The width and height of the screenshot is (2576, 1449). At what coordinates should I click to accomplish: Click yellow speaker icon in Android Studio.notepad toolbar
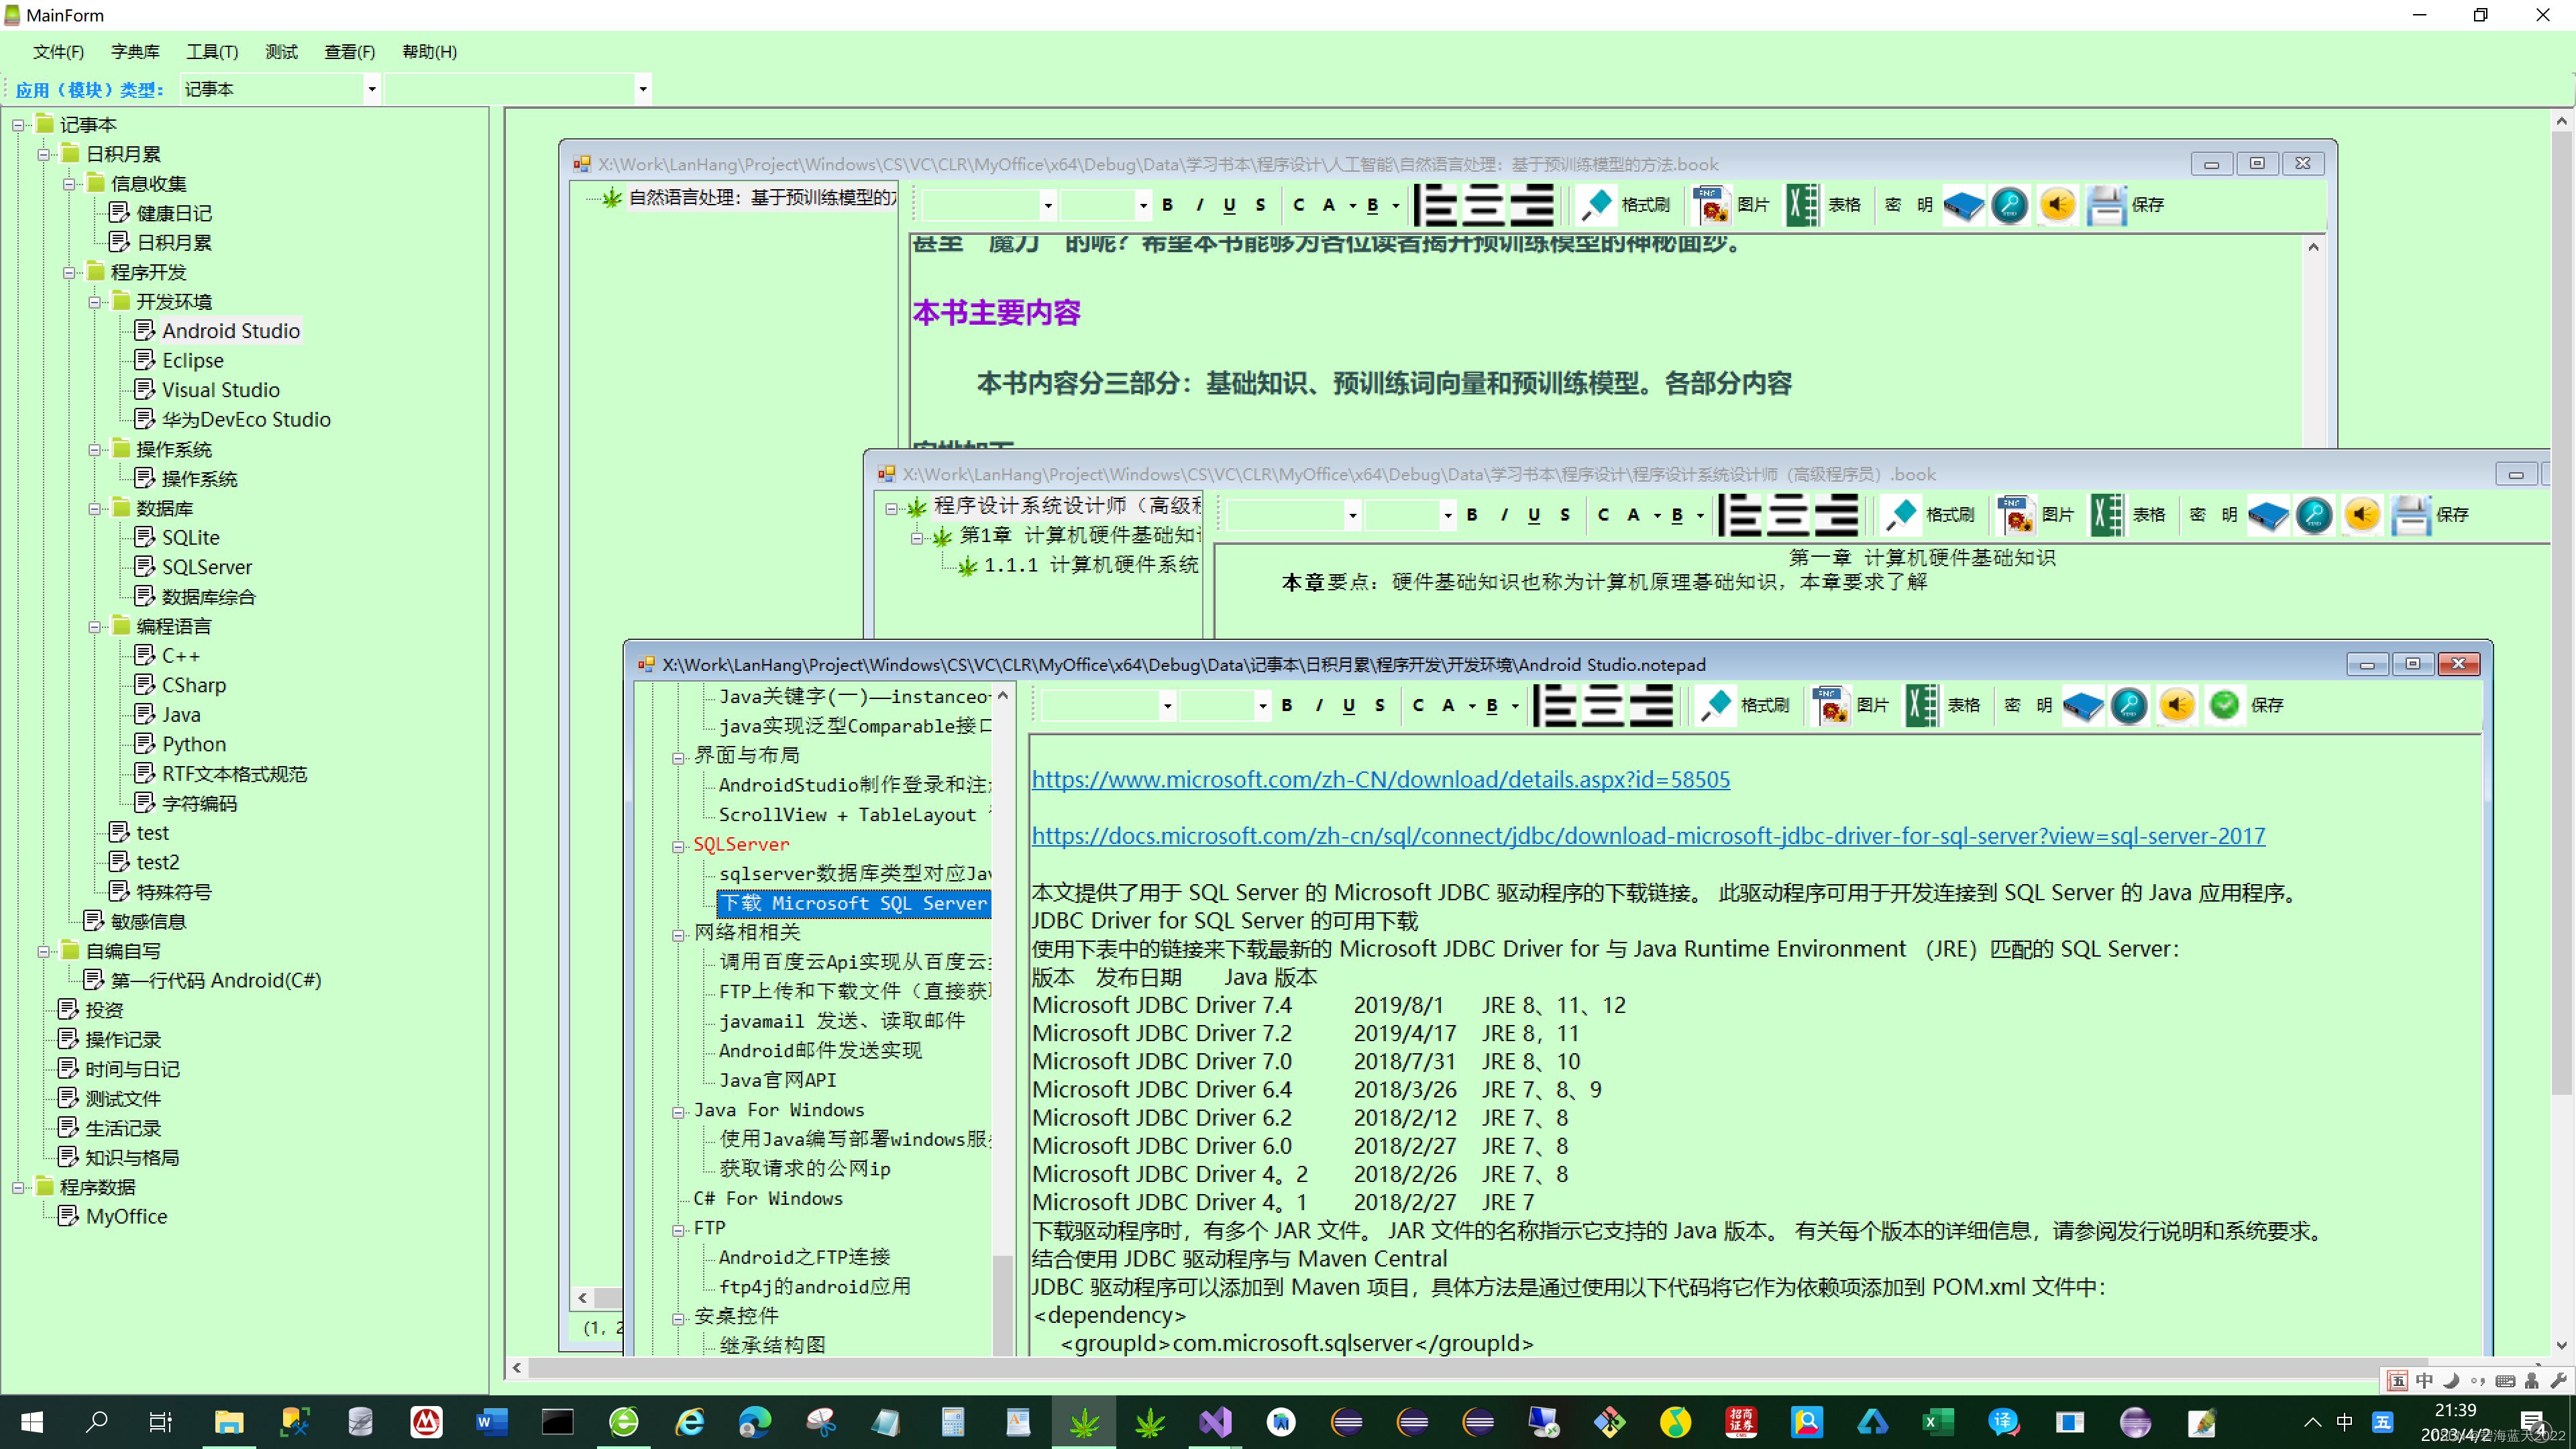click(2177, 705)
